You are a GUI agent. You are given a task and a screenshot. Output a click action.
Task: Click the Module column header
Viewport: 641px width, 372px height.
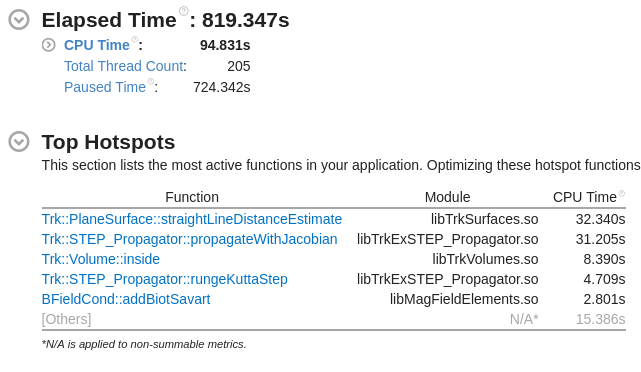(447, 197)
